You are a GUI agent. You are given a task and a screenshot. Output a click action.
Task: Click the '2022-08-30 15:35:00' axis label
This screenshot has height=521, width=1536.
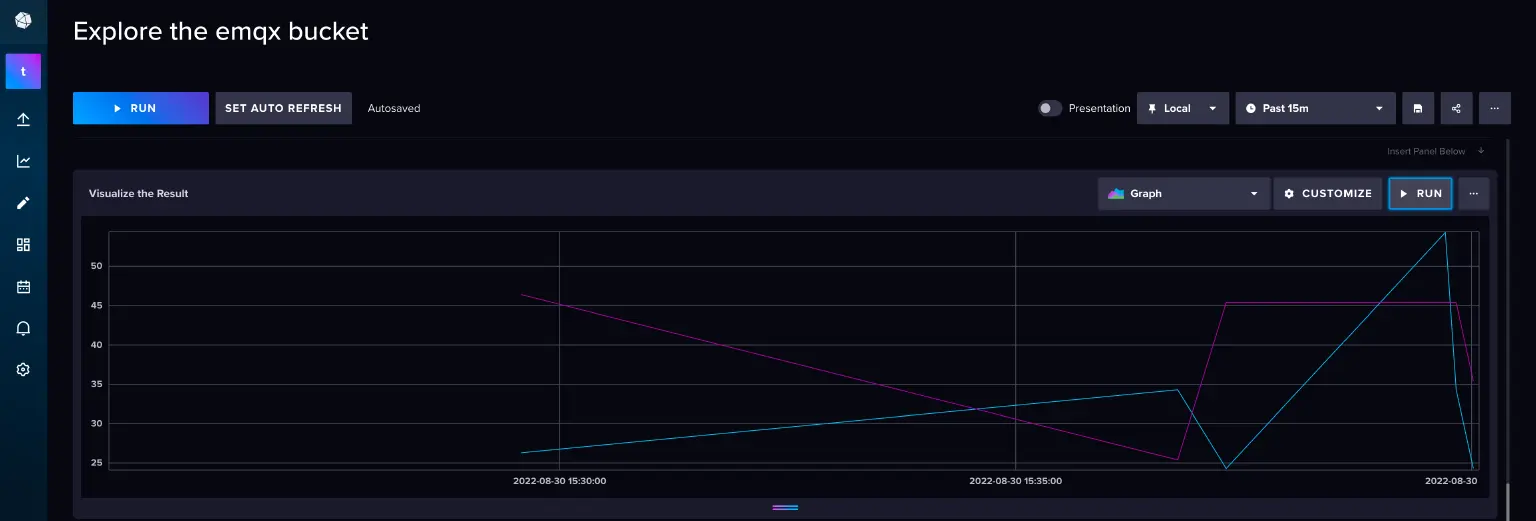point(1016,481)
